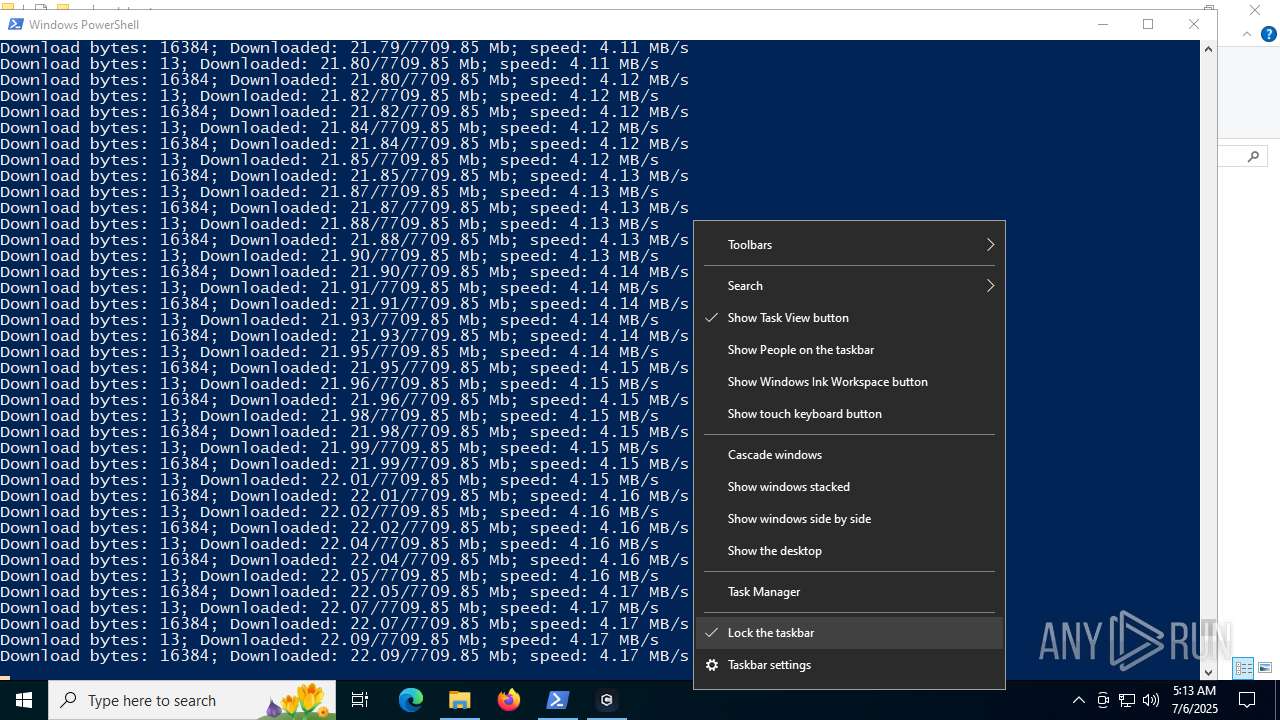Open the Action Center notifications icon

click(1248, 700)
